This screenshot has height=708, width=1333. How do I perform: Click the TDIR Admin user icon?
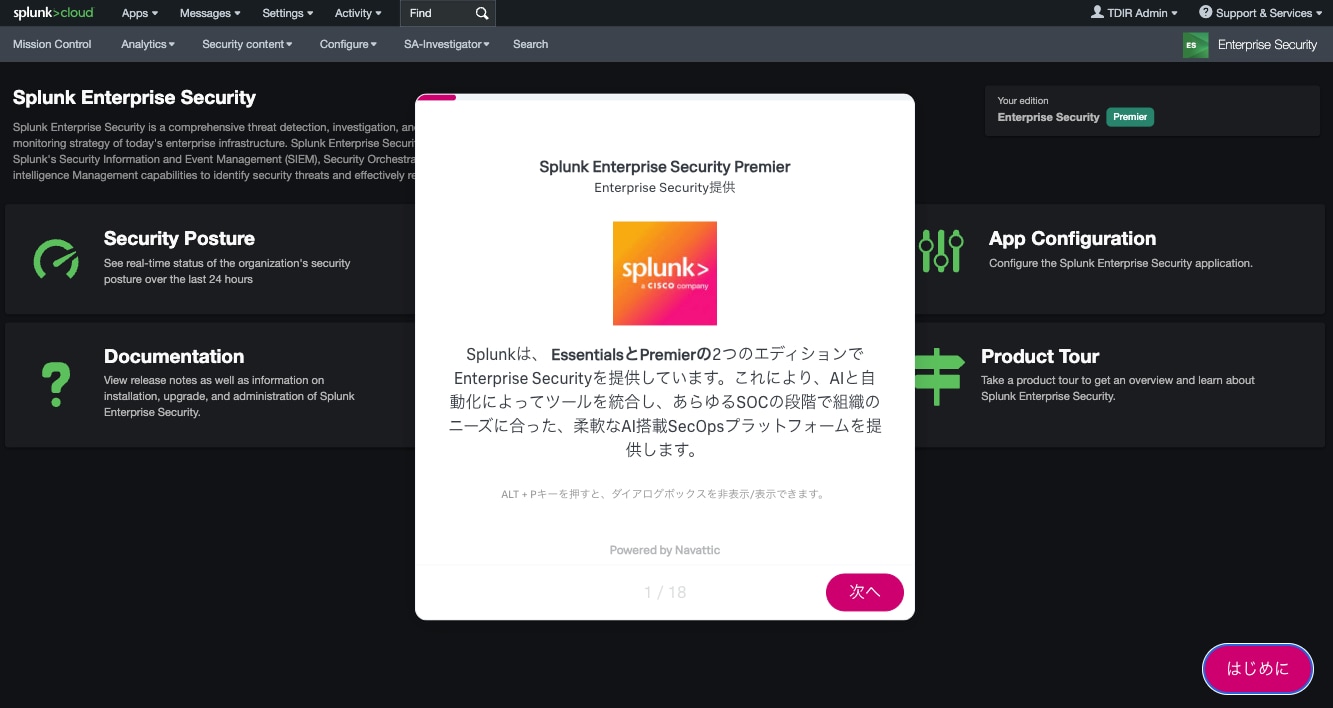click(x=1097, y=12)
